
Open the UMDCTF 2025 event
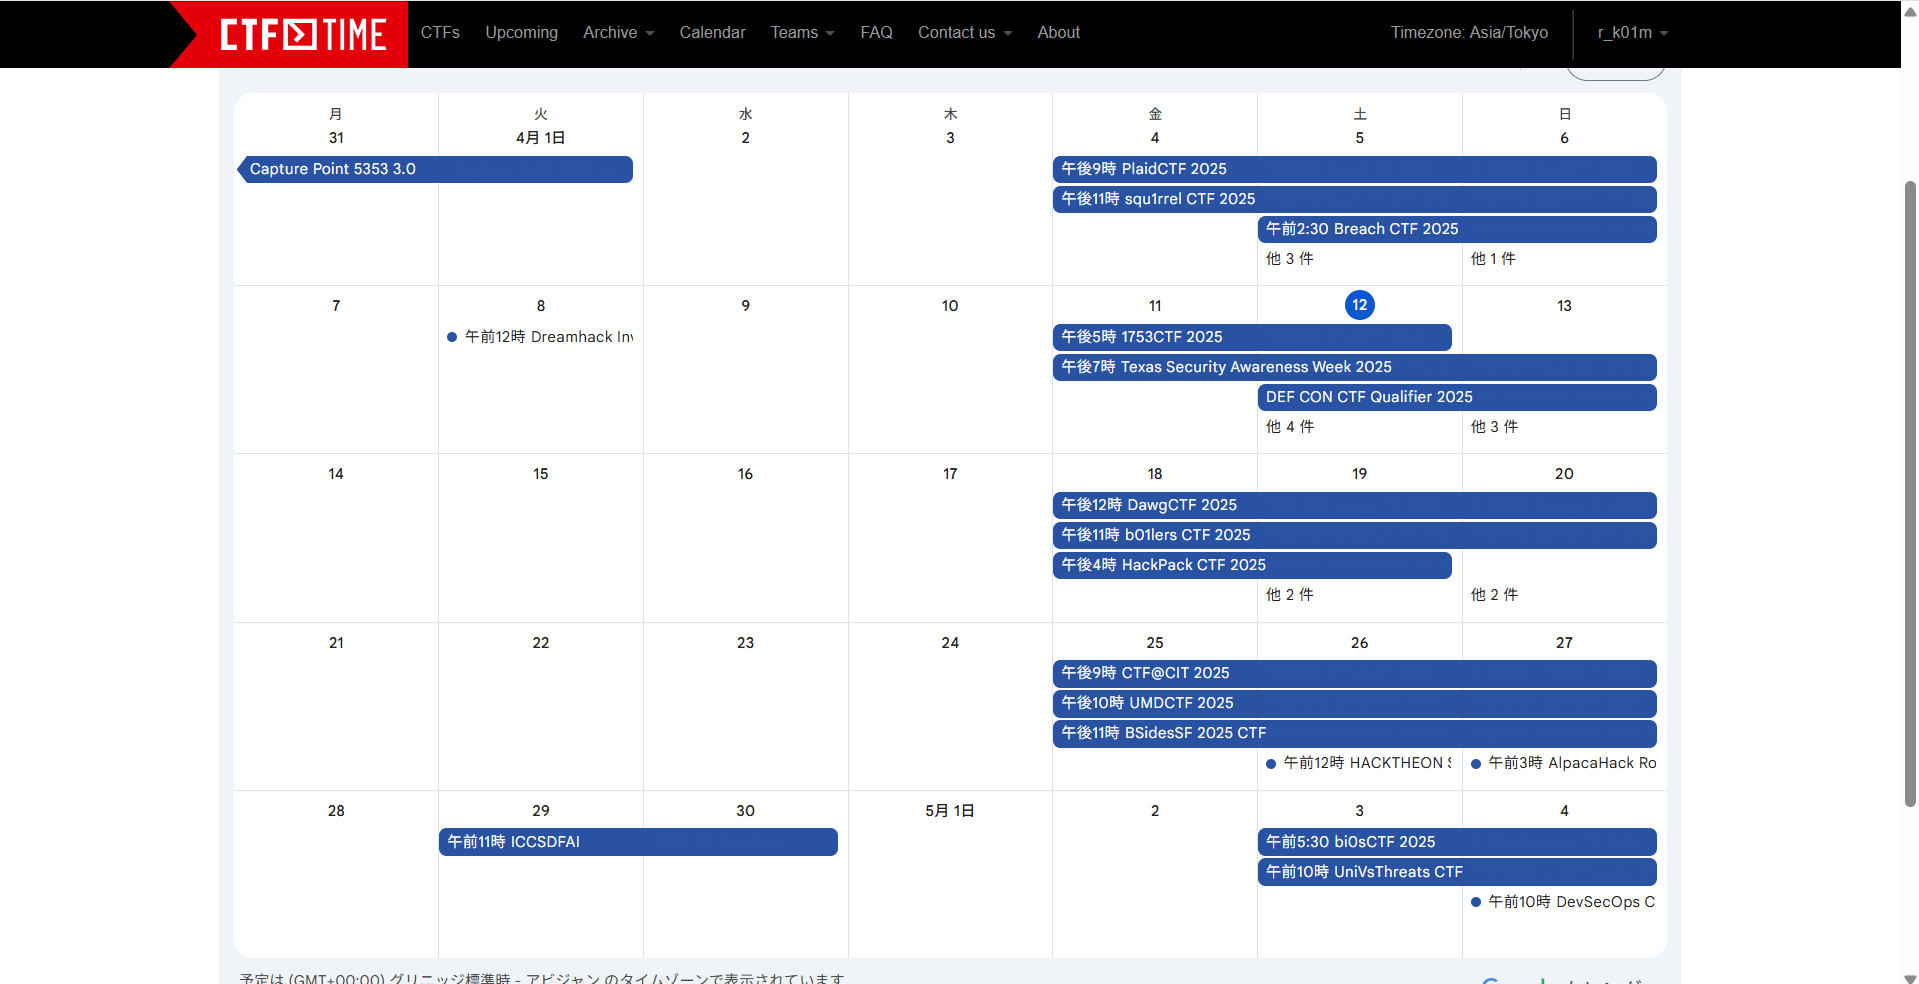1354,703
